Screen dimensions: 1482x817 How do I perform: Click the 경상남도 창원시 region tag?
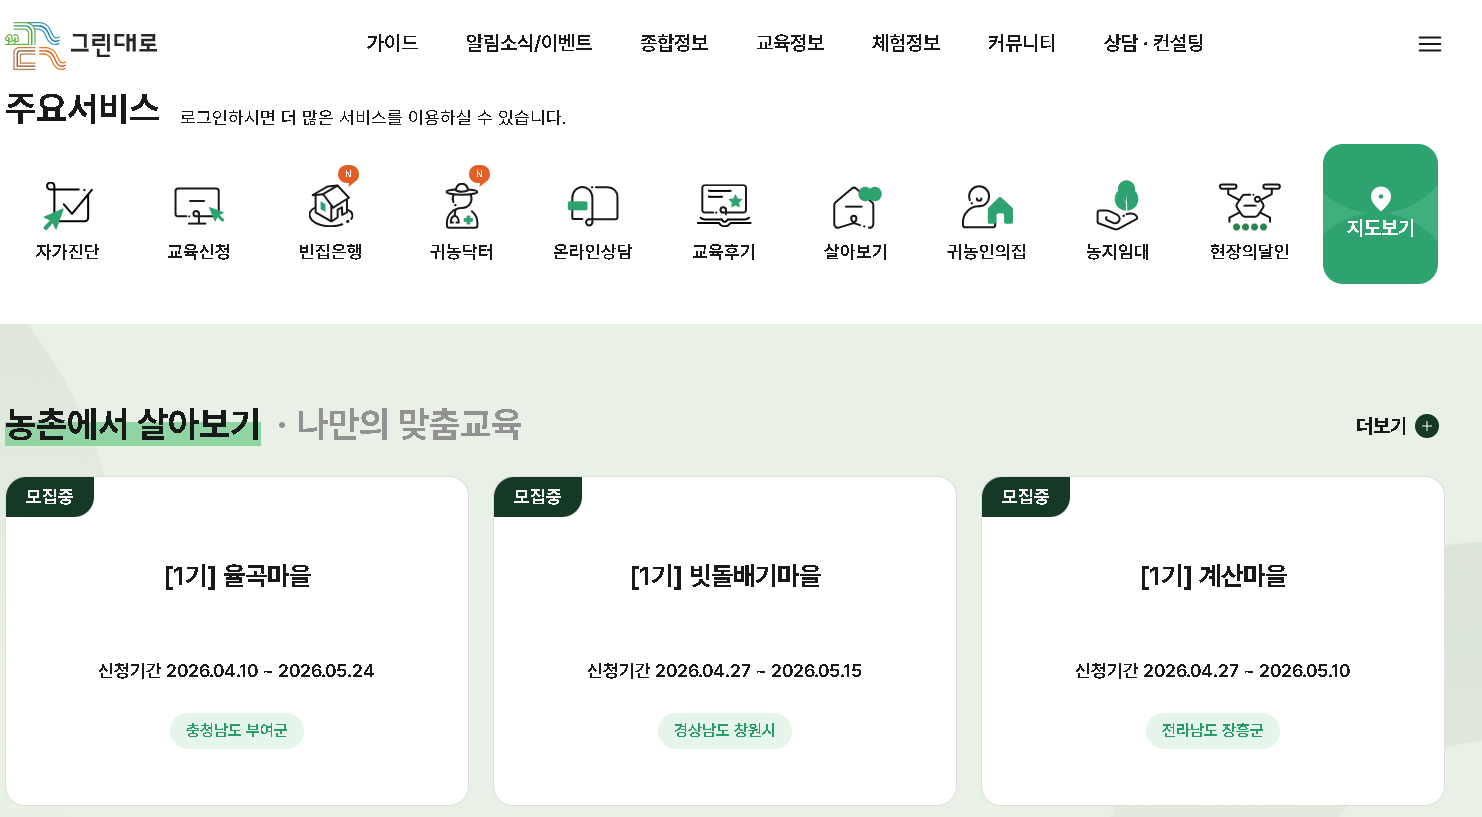725,731
